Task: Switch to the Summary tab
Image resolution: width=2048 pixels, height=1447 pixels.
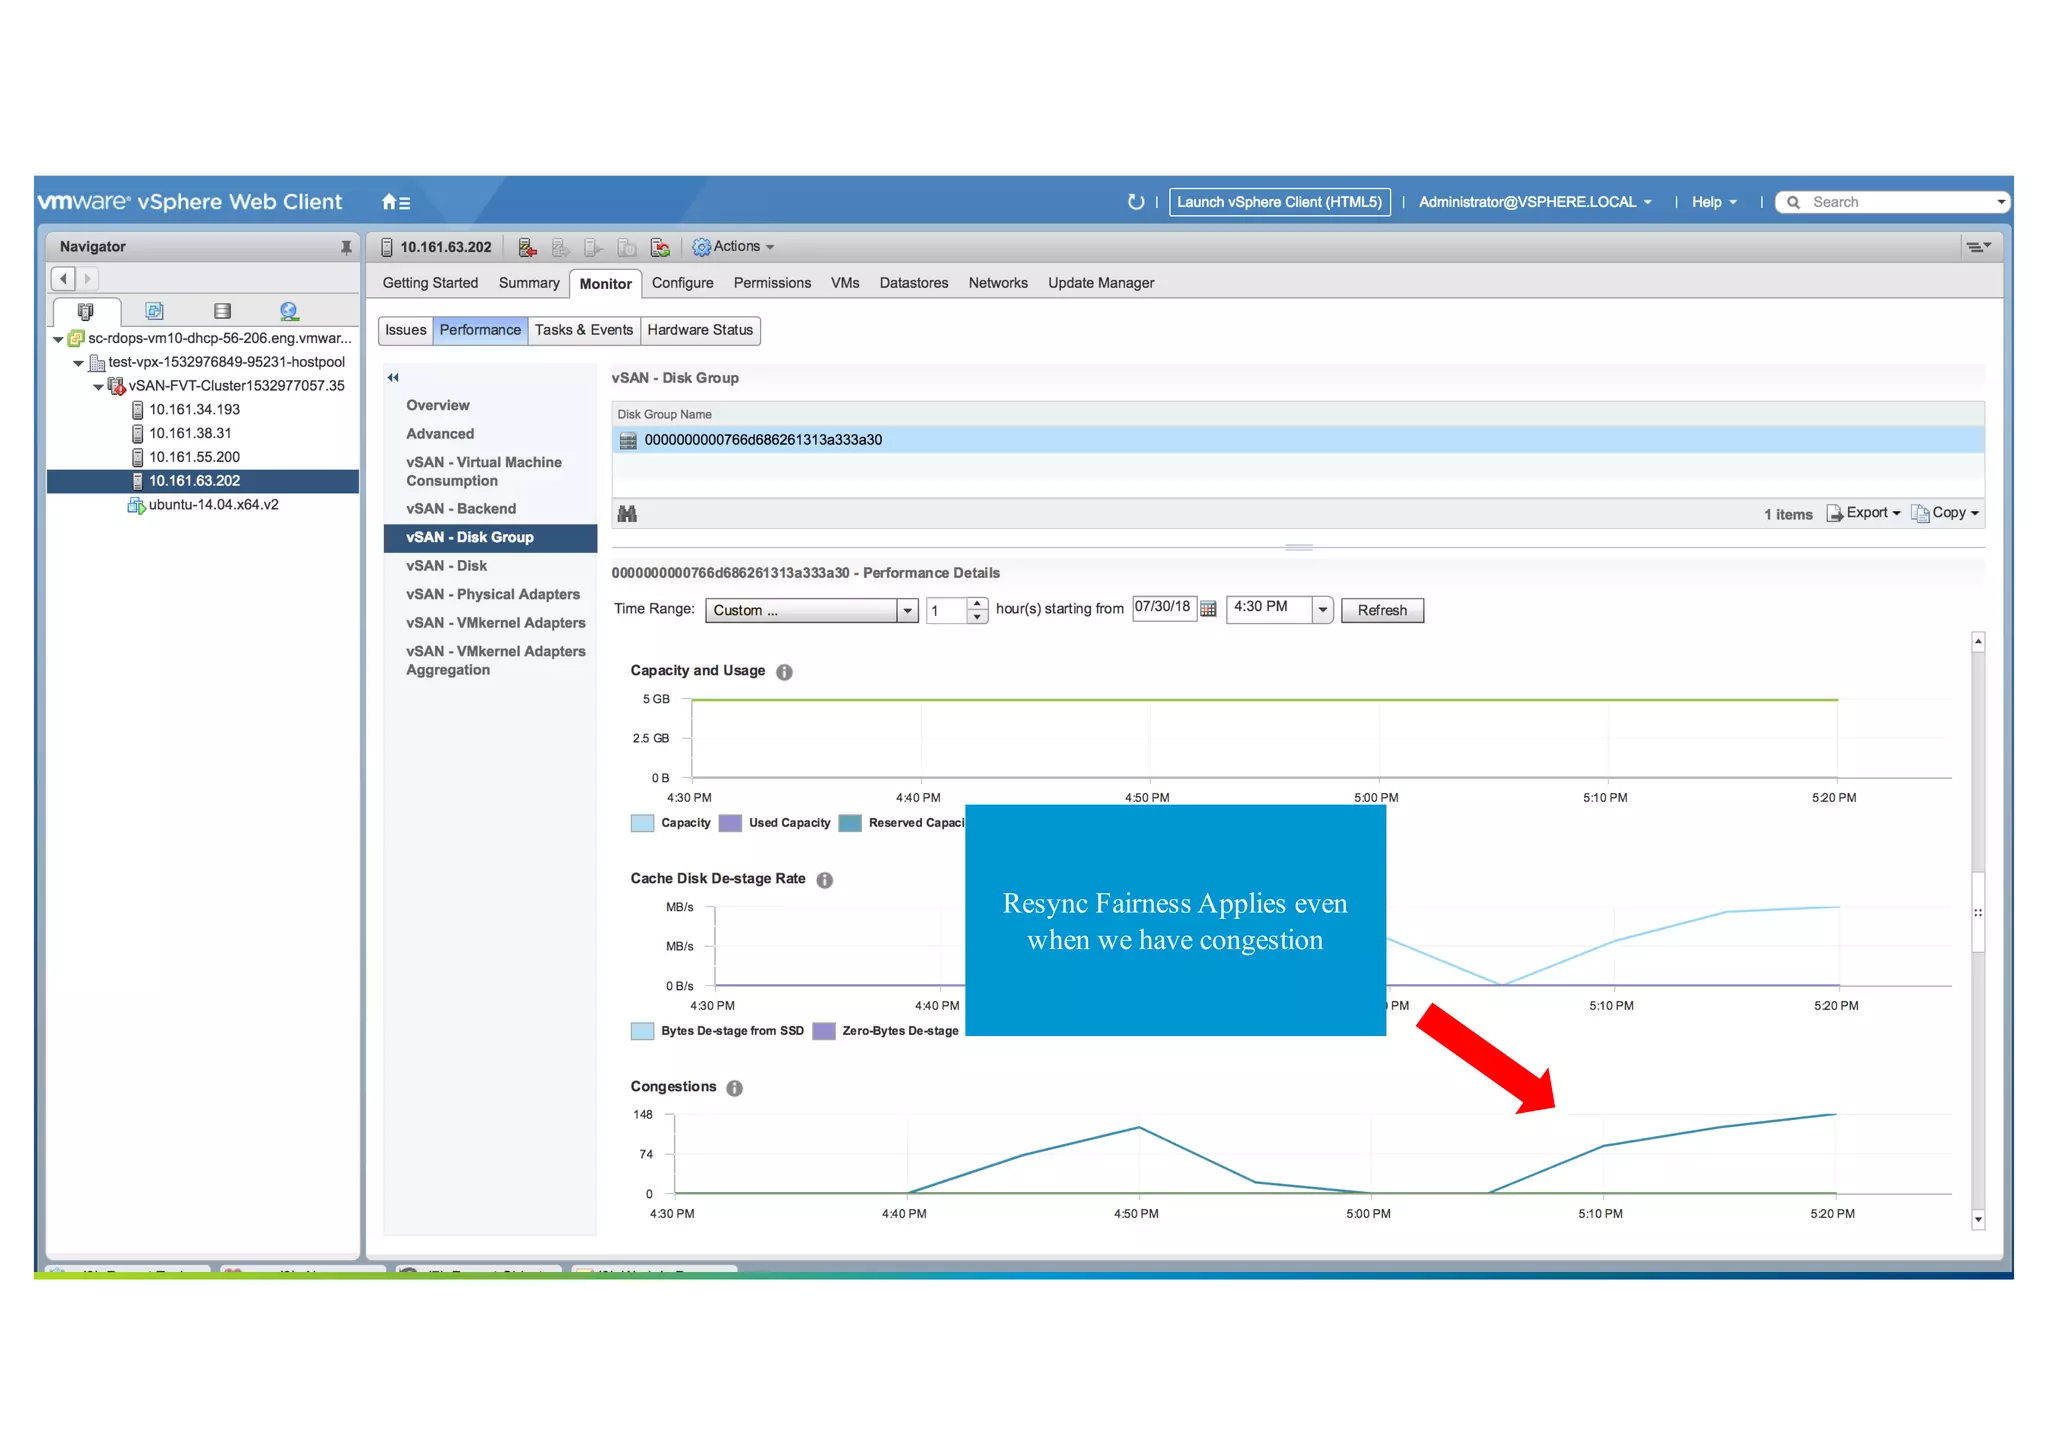Action: coord(529,283)
